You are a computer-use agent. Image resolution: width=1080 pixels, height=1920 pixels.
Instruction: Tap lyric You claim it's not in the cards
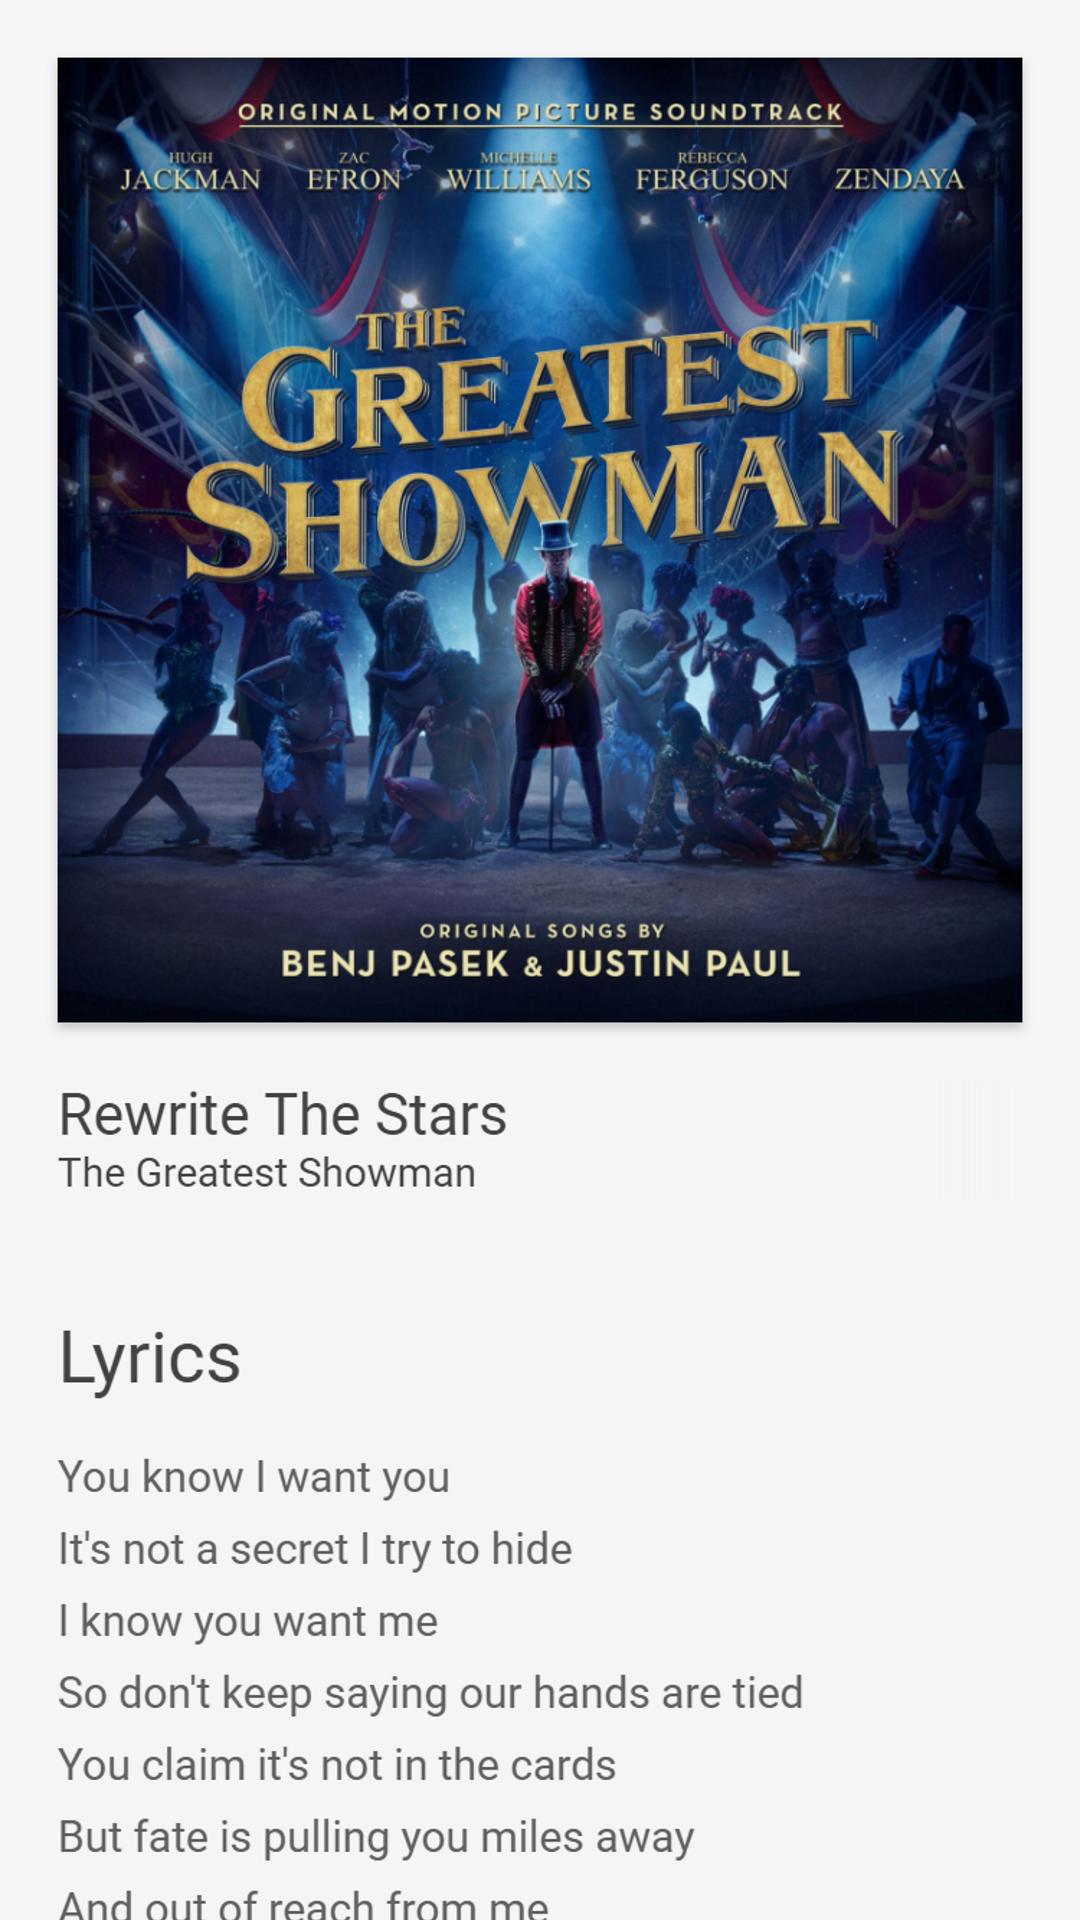coord(337,1765)
